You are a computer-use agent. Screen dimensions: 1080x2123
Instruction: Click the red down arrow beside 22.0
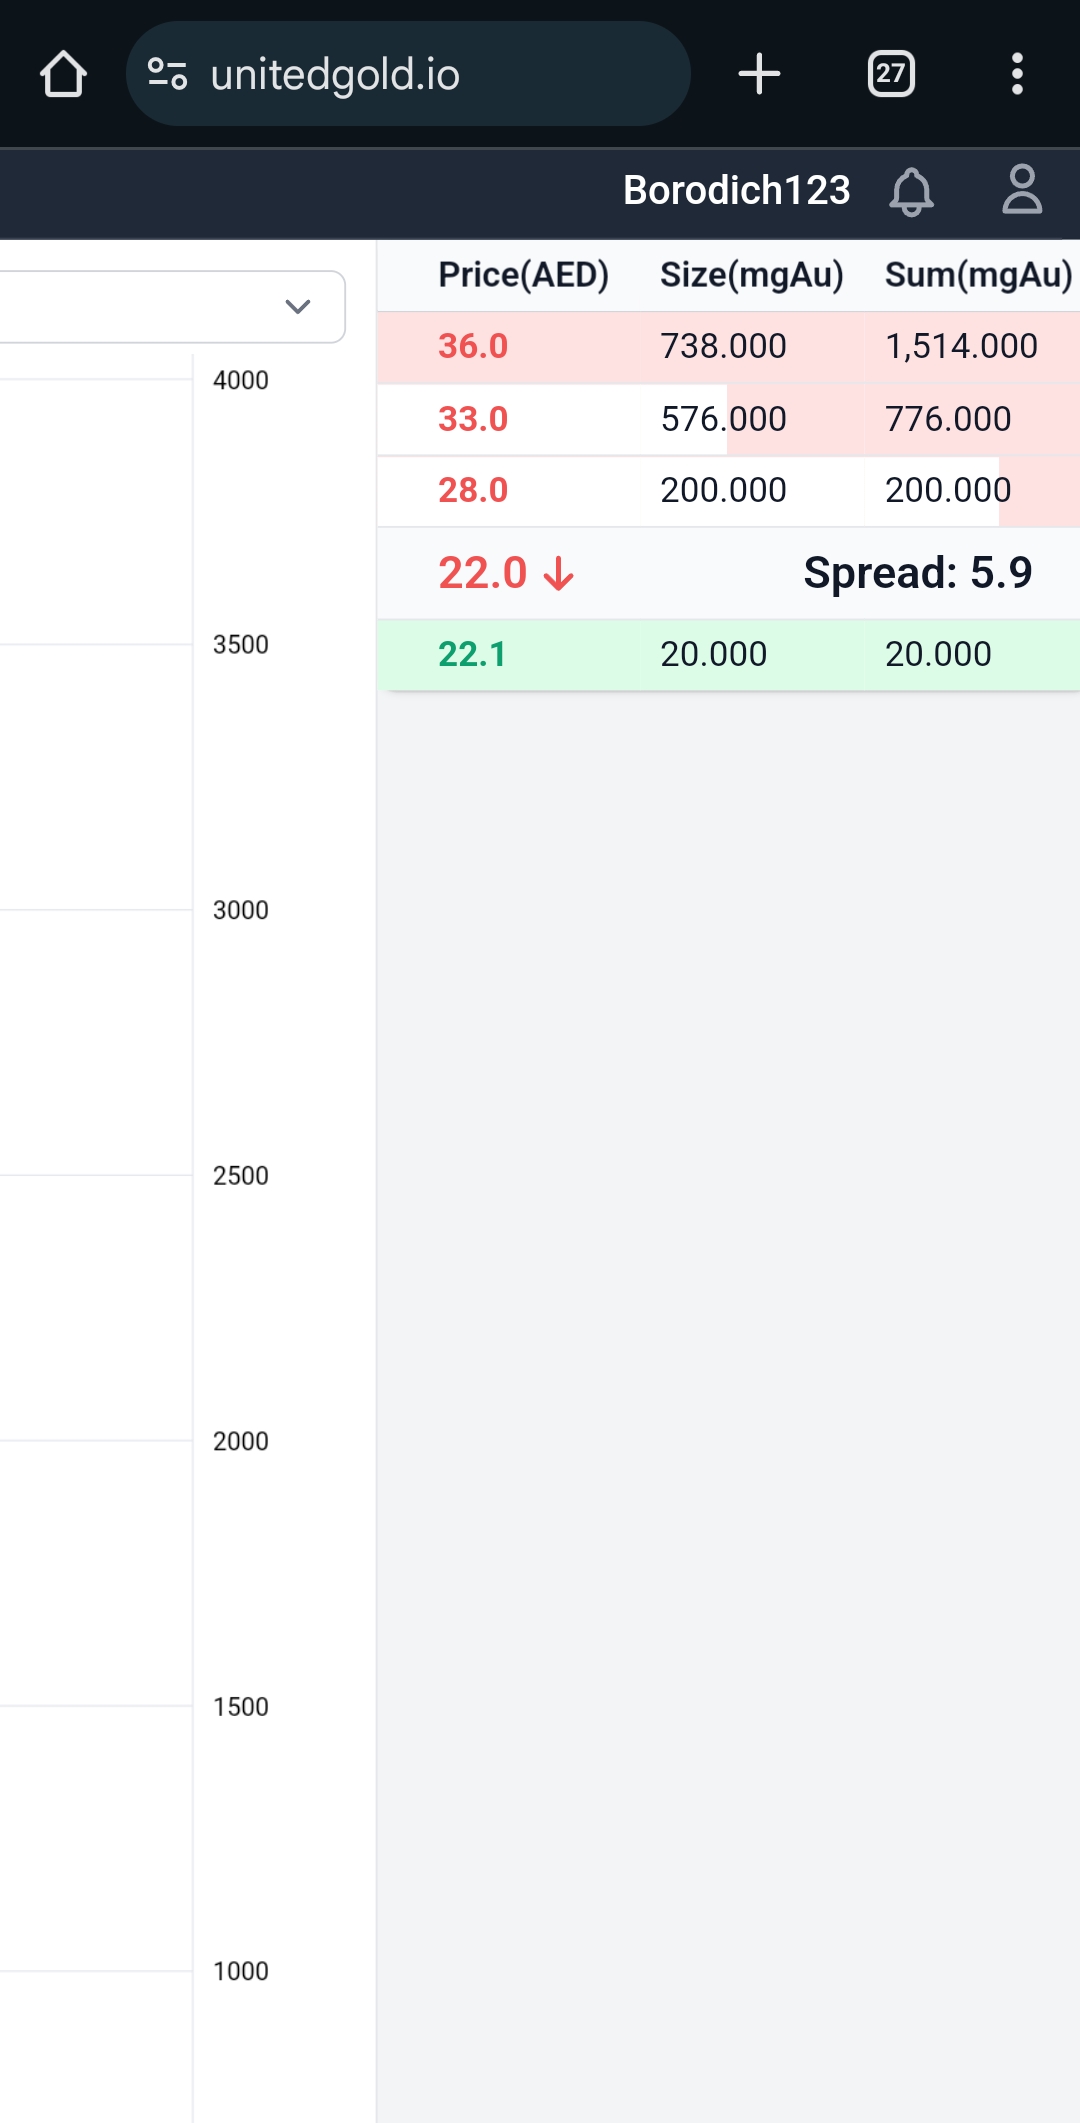558,574
